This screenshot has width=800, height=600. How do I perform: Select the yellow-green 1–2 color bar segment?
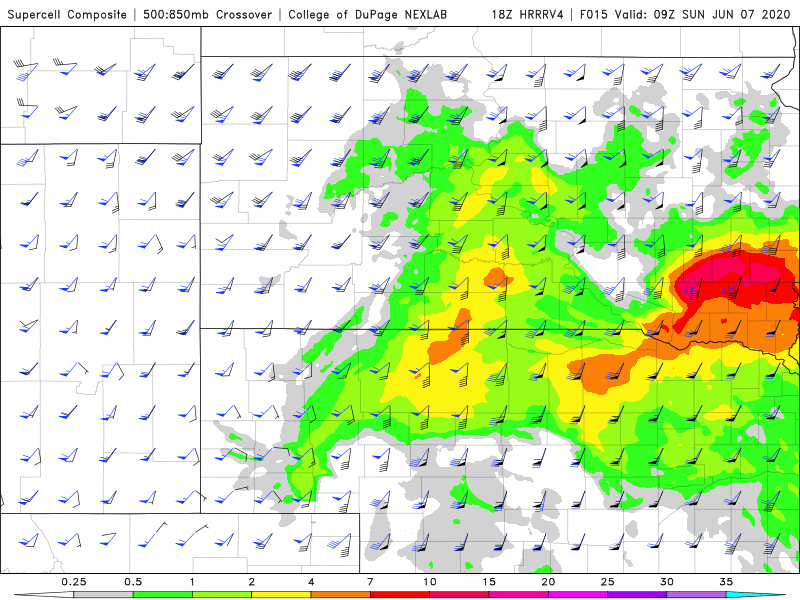pos(222,595)
